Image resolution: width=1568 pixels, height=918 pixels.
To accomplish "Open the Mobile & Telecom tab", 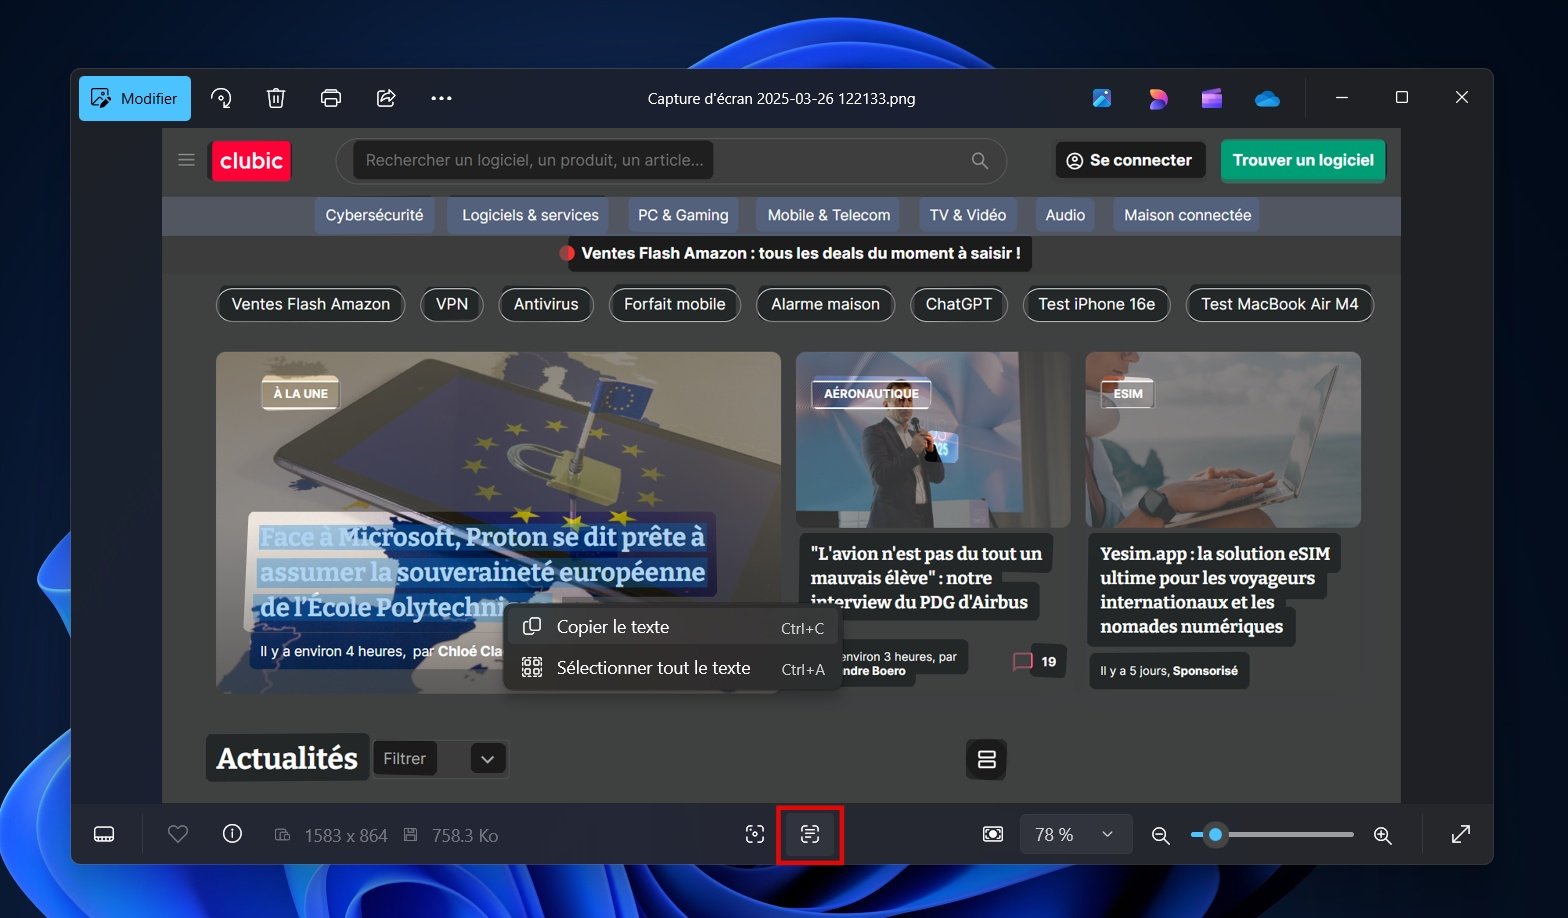I will pyautogui.click(x=829, y=215).
